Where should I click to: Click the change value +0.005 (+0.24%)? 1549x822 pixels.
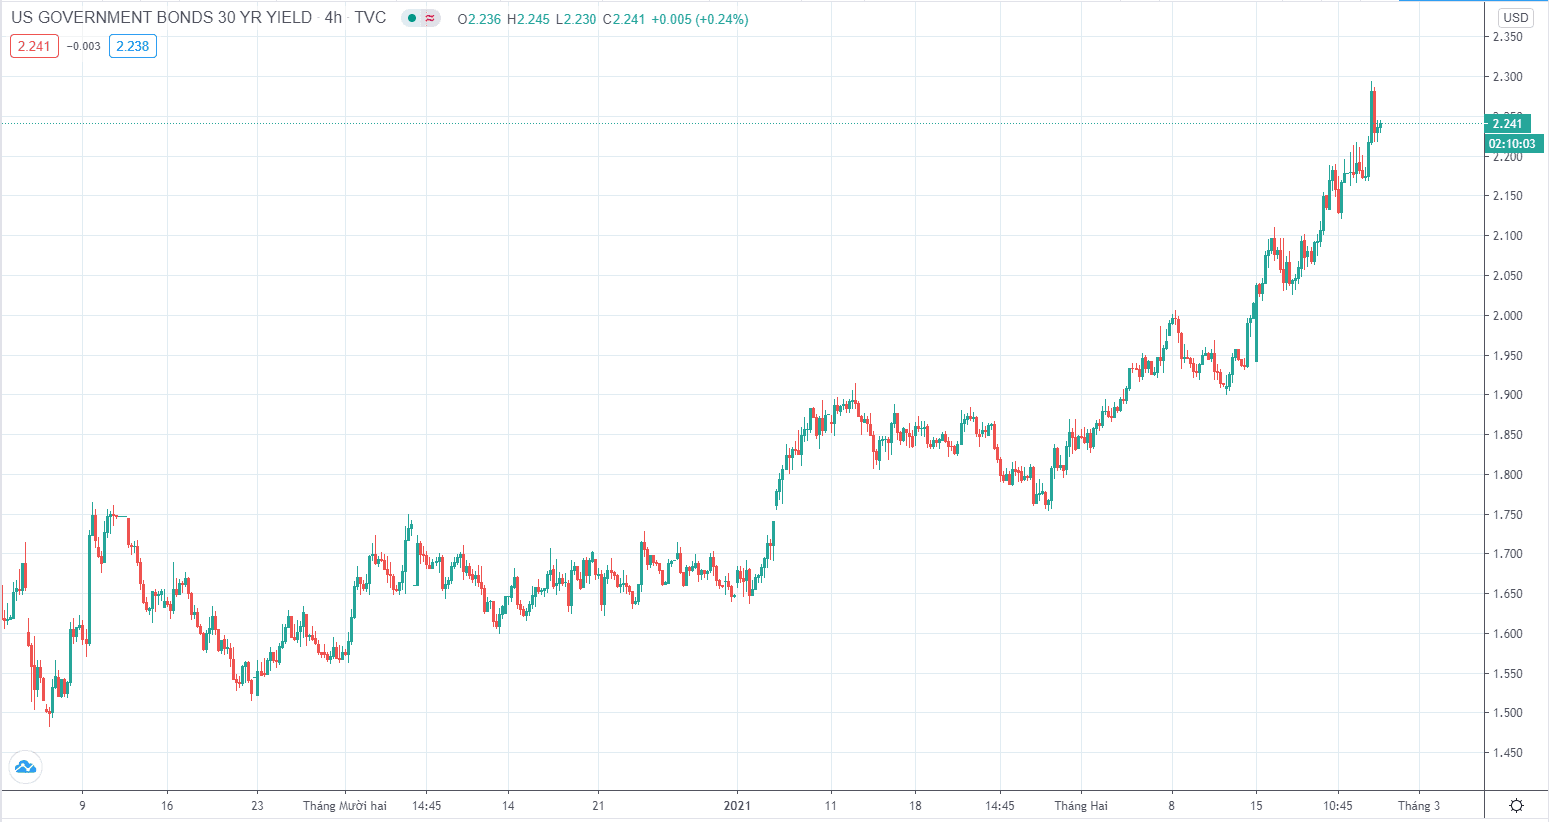[700, 19]
